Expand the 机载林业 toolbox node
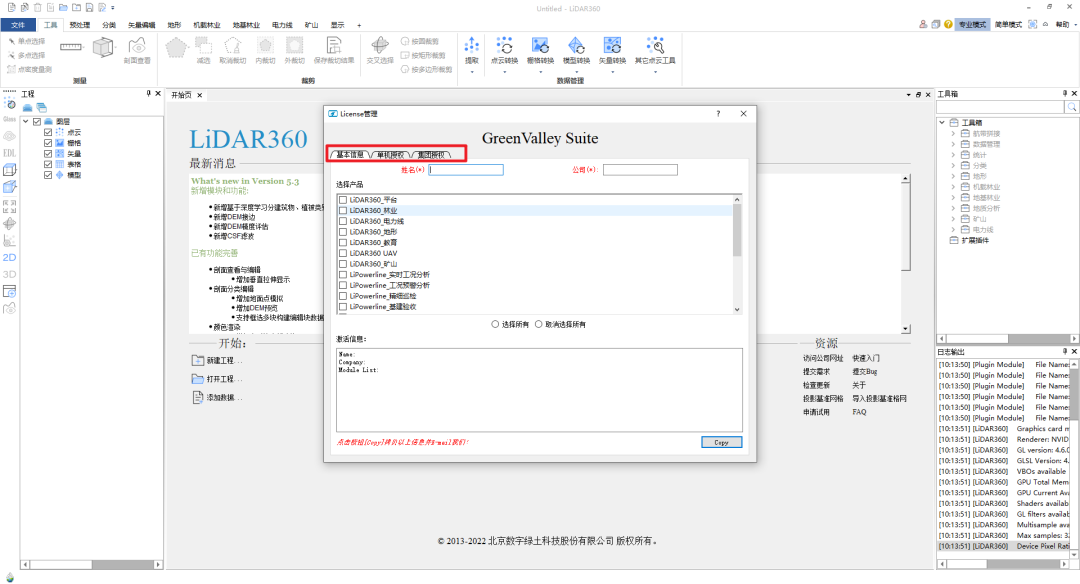1080x584 pixels. (953, 187)
